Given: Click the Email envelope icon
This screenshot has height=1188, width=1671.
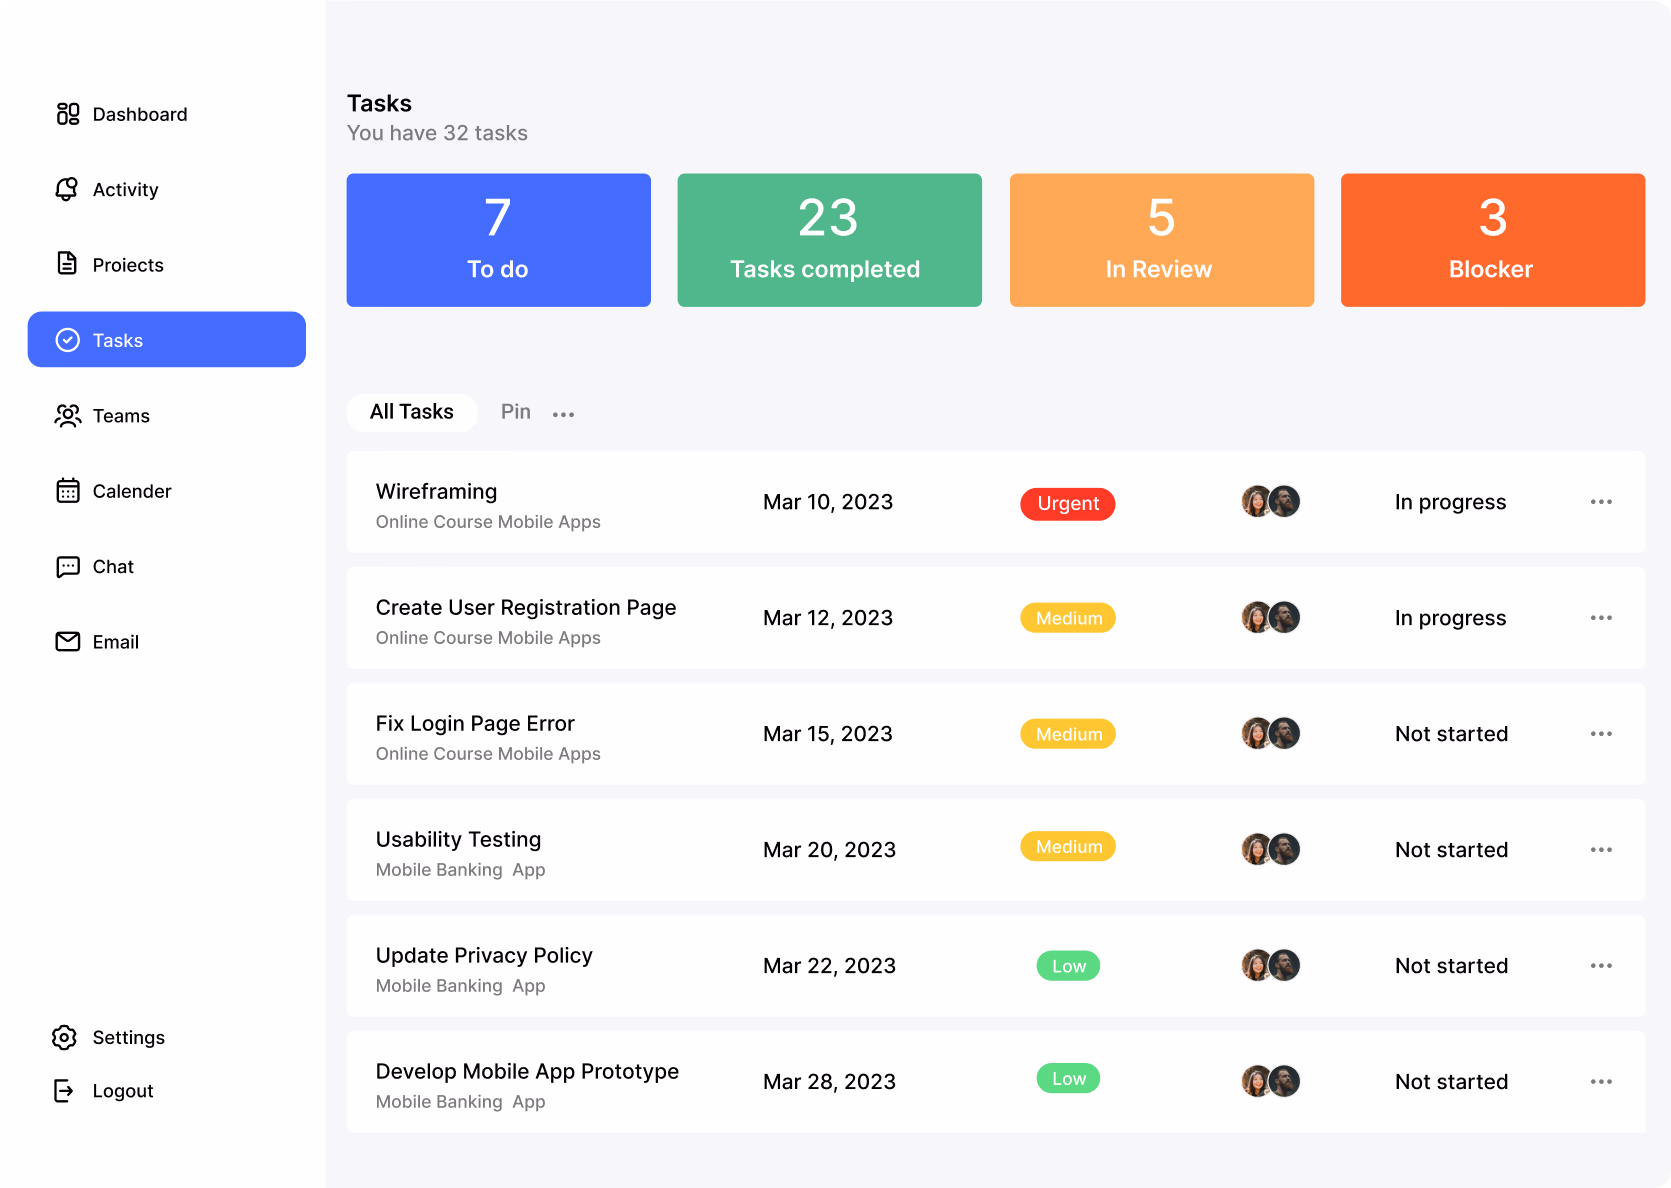Looking at the screenshot, I should pos(67,642).
